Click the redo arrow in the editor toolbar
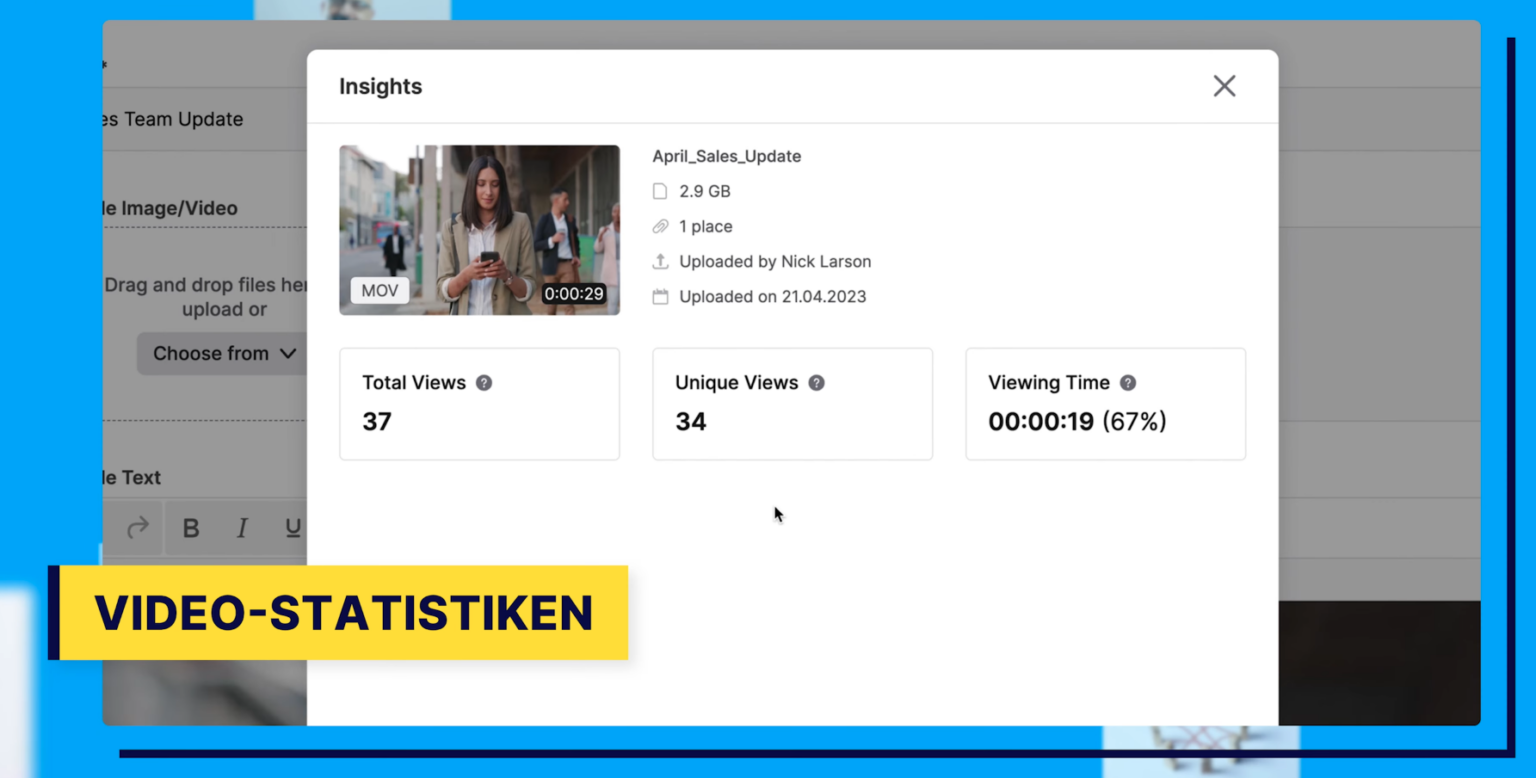Viewport: 1536px width, 778px height. tap(137, 528)
